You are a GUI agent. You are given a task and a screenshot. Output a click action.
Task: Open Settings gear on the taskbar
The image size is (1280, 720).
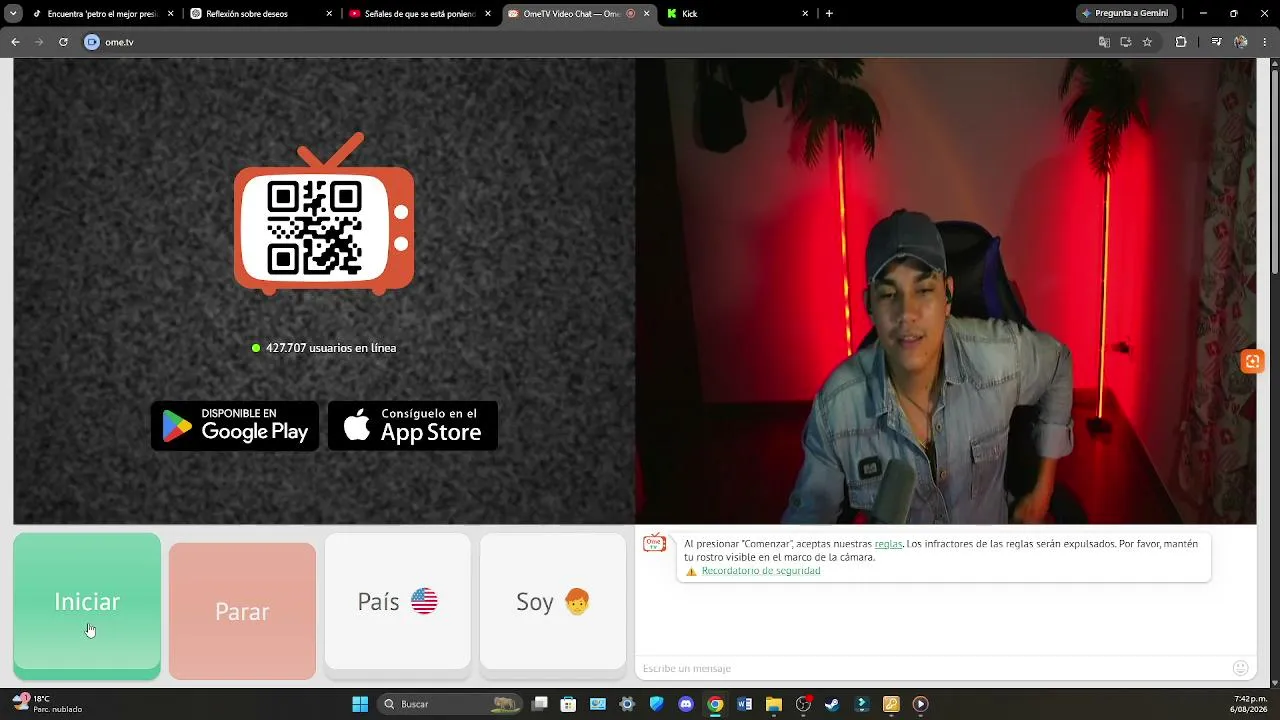coord(627,704)
